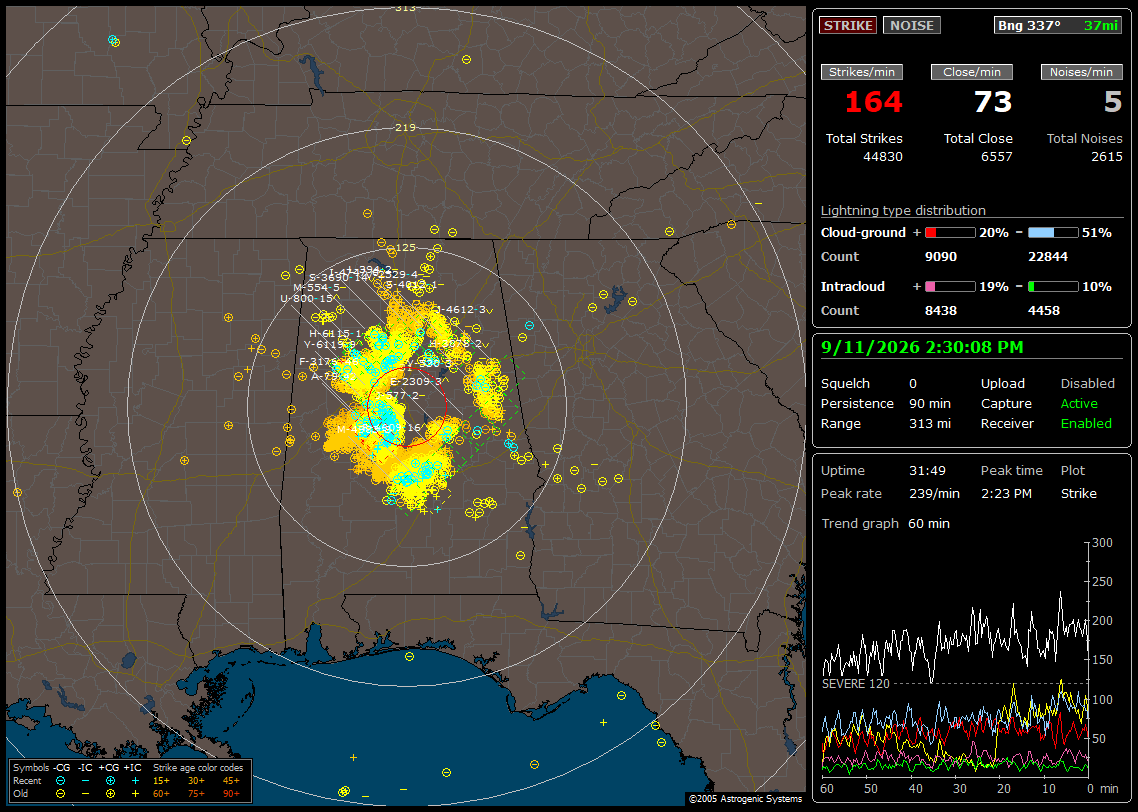The image size is (1138, 812).
Task: Open the Strikes/min header box
Action: (x=862, y=72)
